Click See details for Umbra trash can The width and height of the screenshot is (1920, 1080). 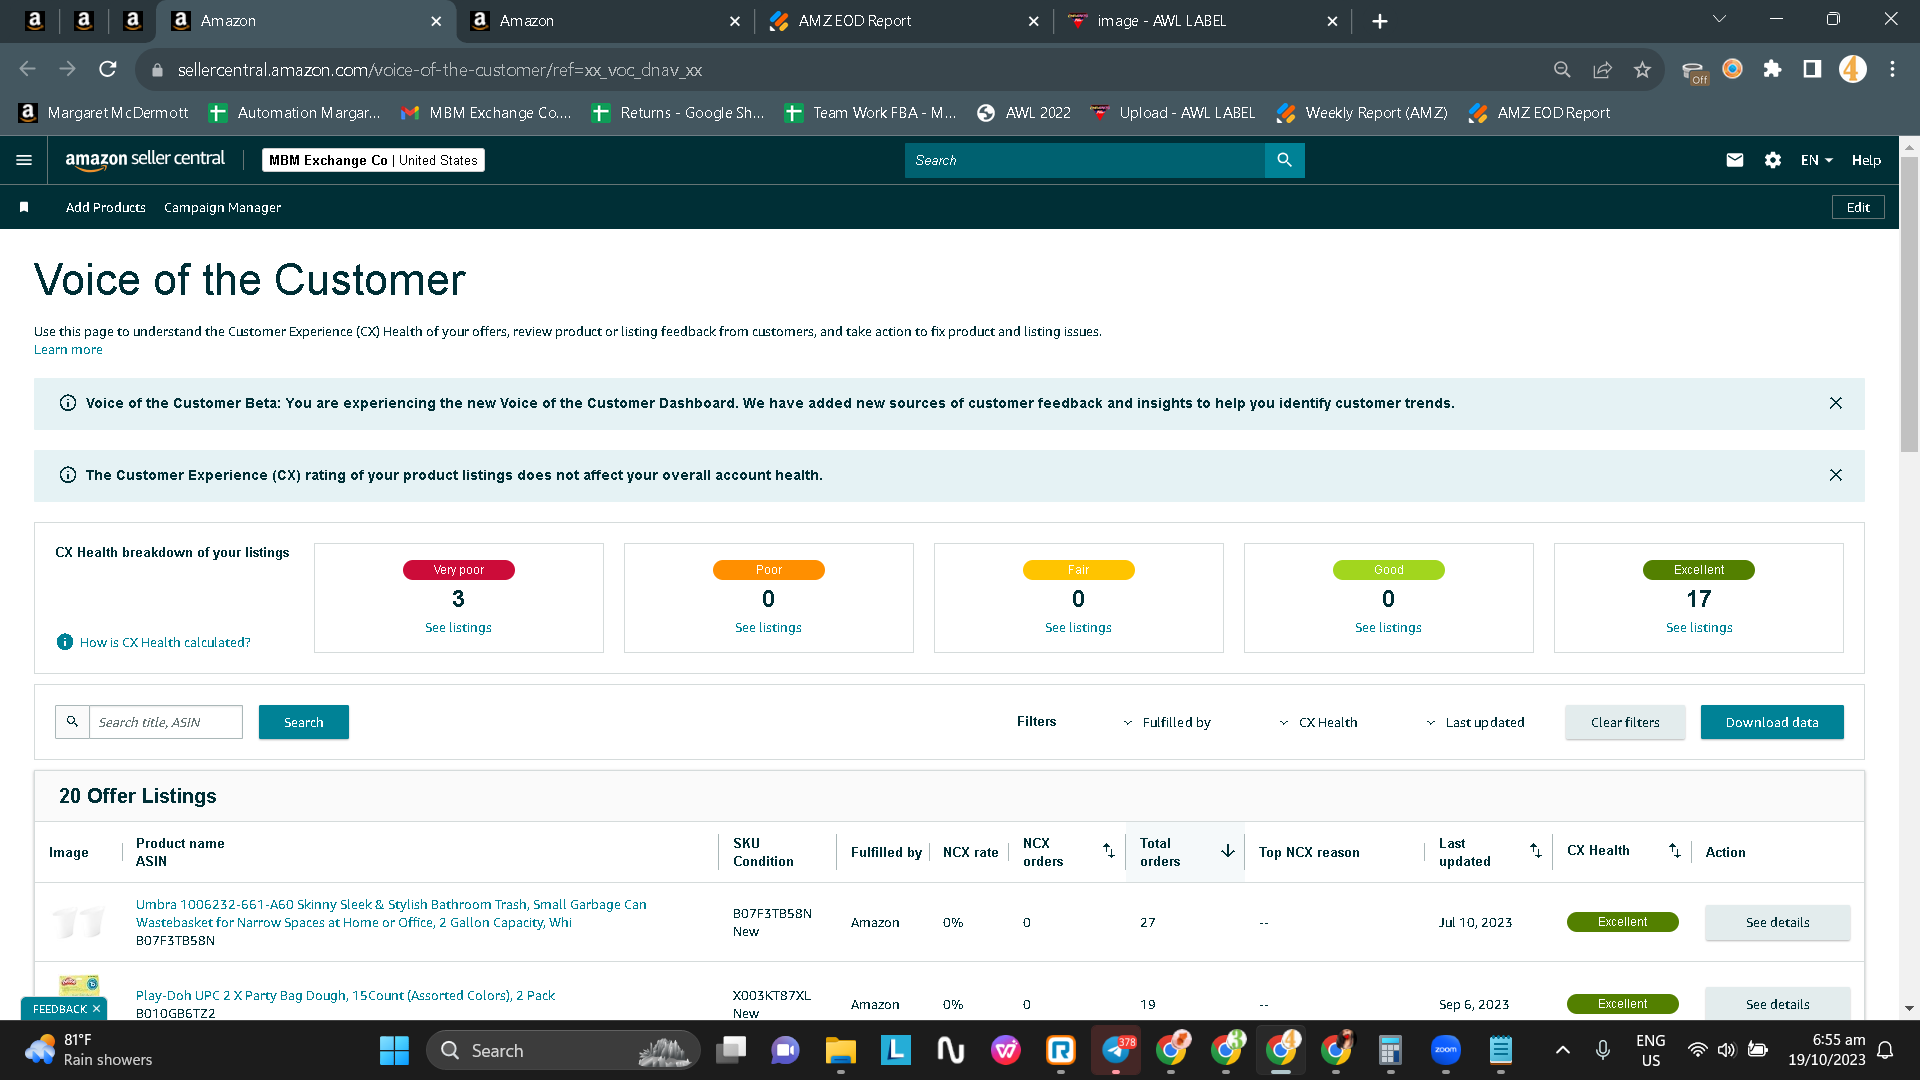point(1777,922)
